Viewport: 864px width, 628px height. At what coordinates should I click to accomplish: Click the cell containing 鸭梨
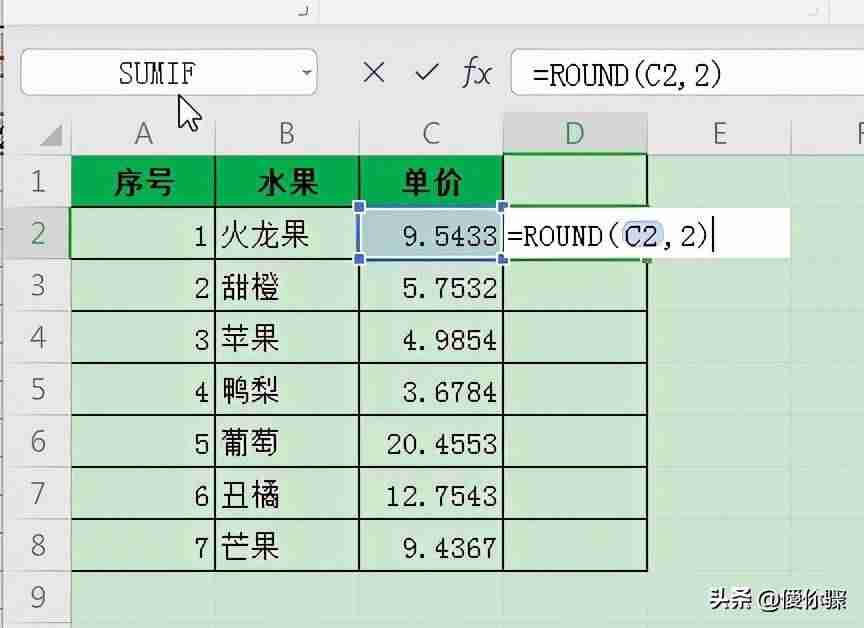point(287,389)
